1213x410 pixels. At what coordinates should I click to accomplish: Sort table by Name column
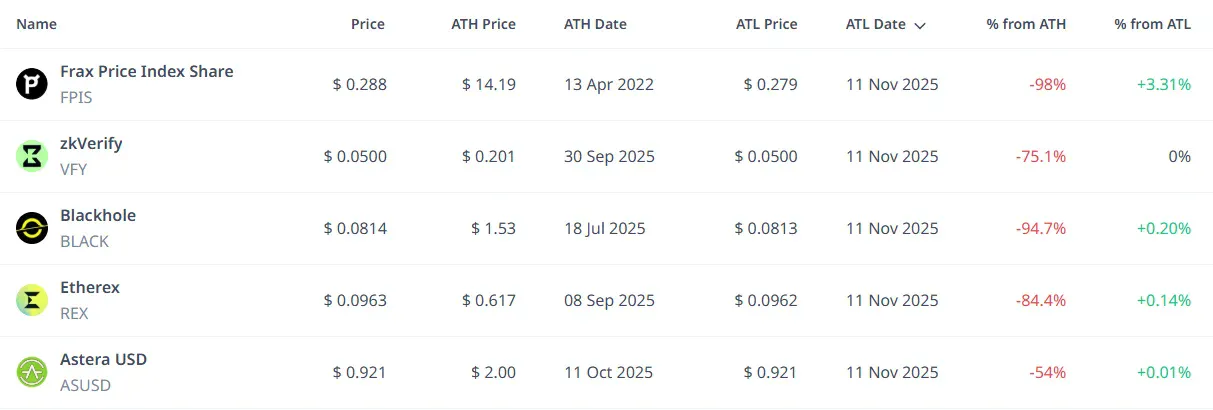click(x=36, y=24)
